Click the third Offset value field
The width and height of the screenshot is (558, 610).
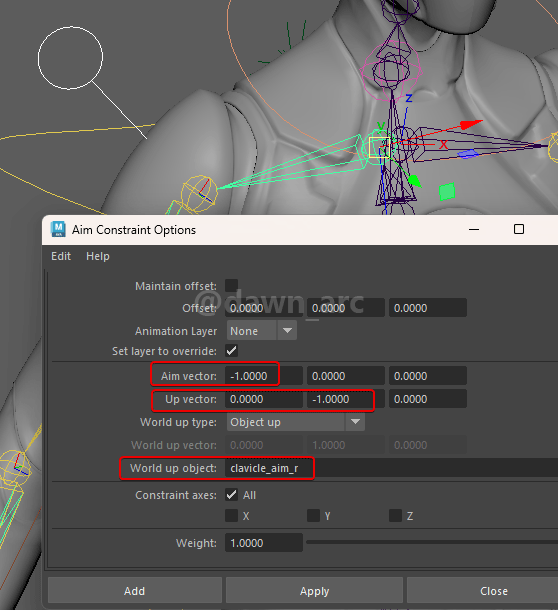point(428,308)
